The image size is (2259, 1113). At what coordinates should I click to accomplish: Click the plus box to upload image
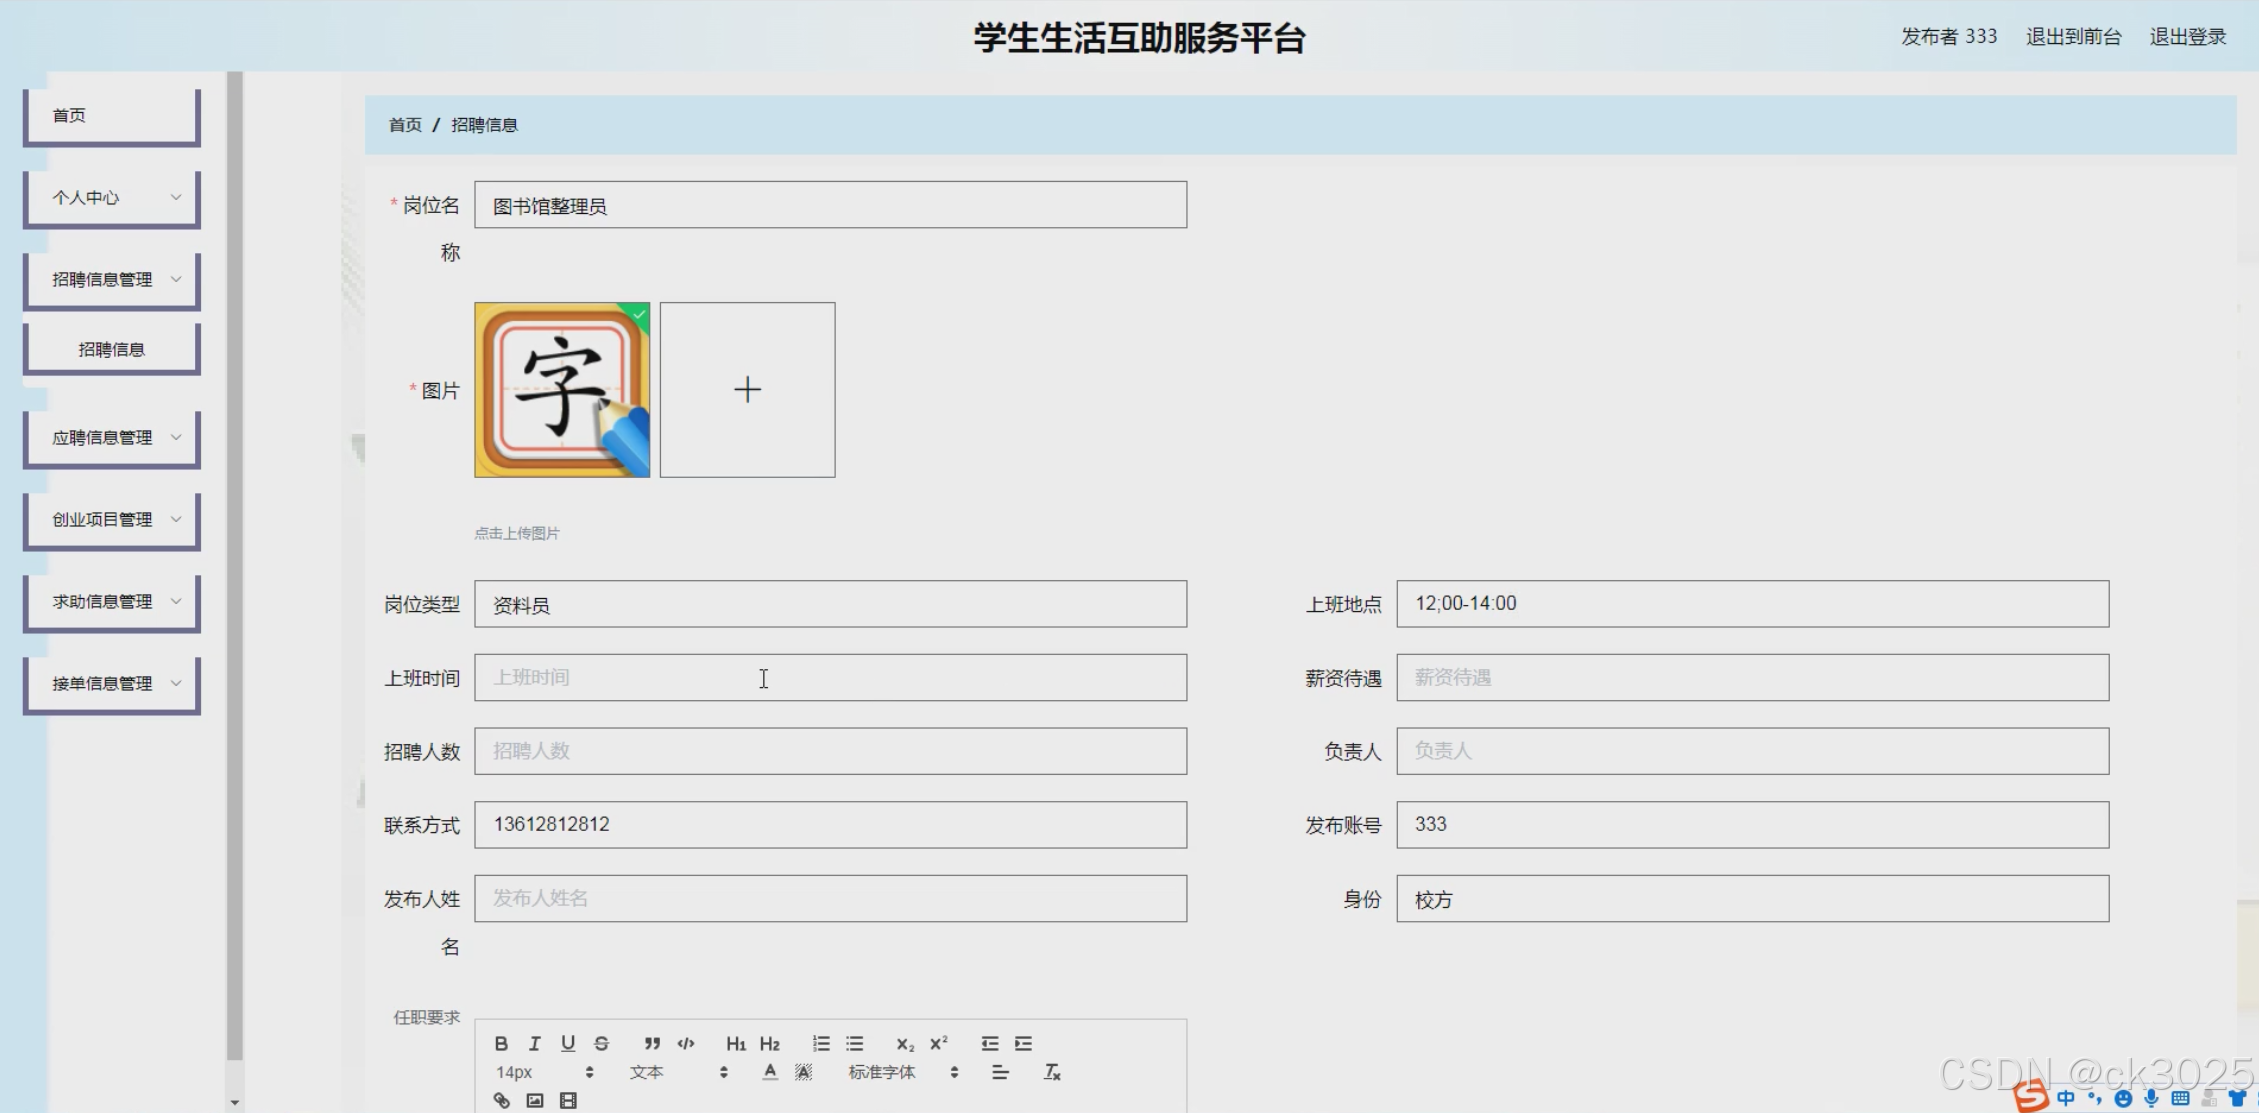pos(747,390)
